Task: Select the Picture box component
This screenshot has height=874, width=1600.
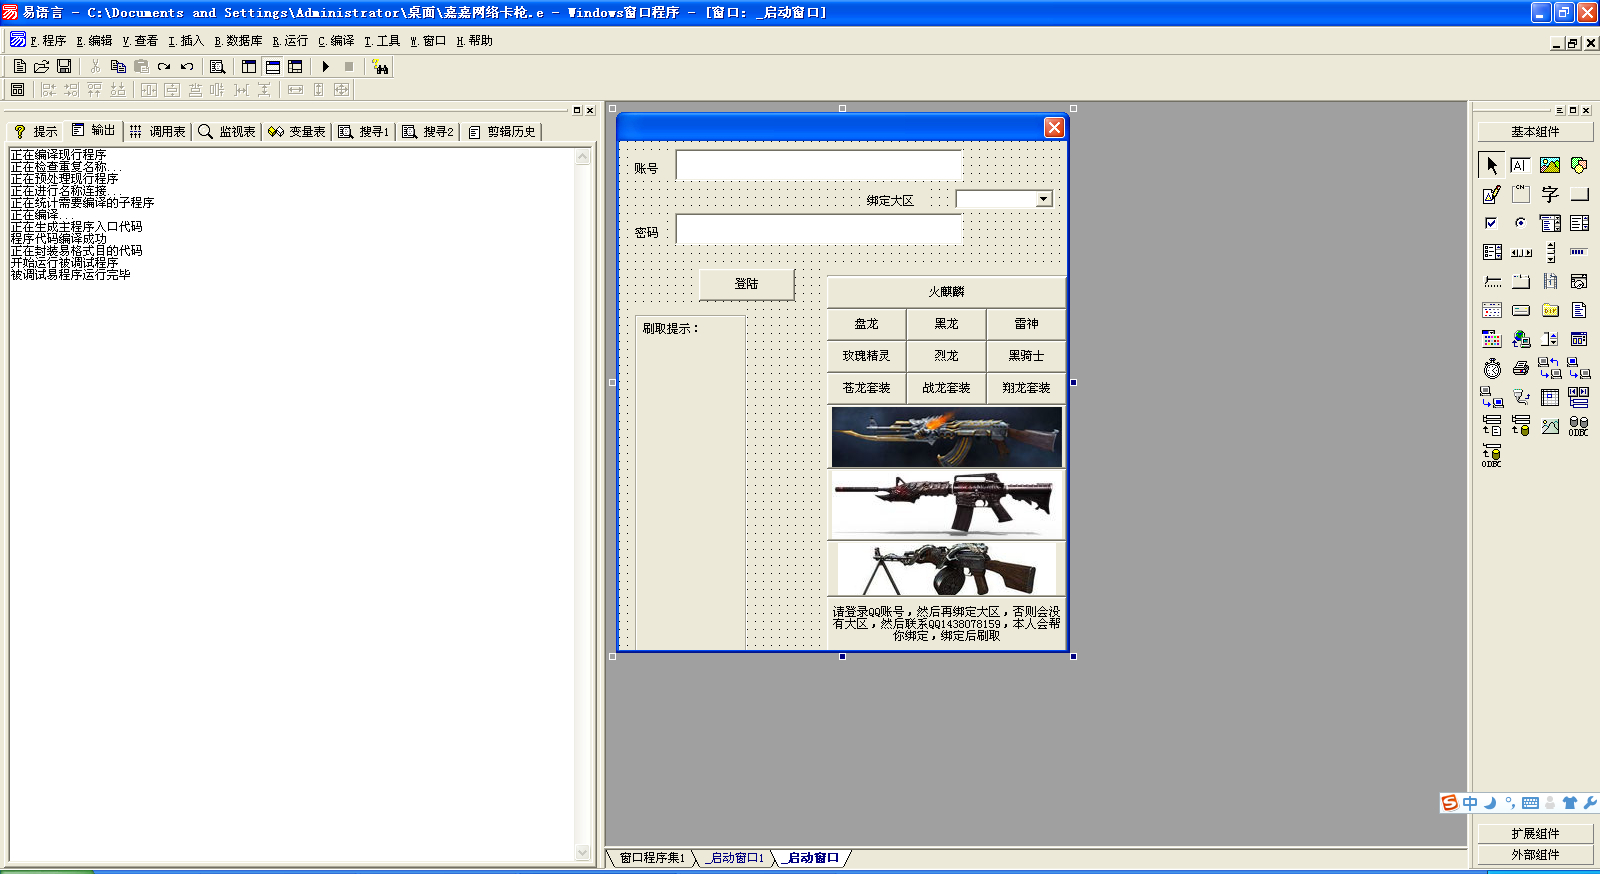Action: pyautogui.click(x=1550, y=165)
